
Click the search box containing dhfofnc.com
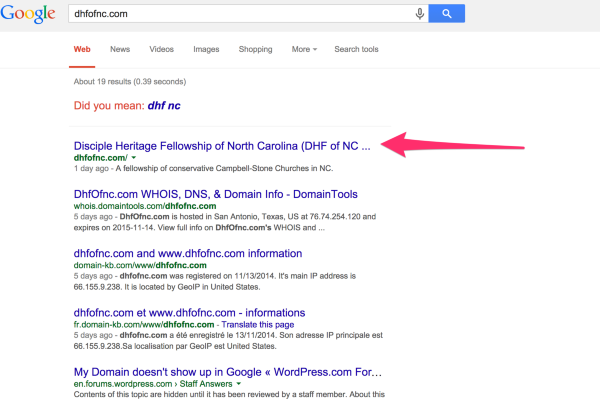[240, 14]
